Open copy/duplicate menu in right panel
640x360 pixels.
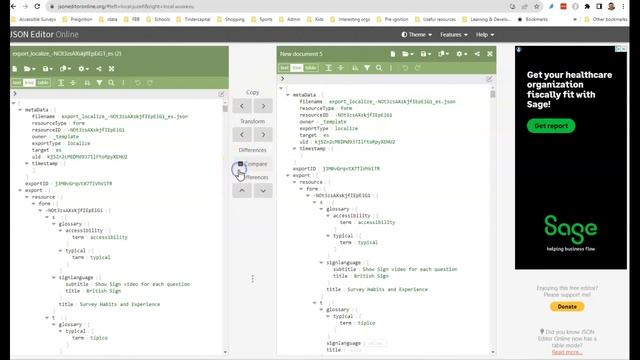pyautogui.click(x=443, y=54)
